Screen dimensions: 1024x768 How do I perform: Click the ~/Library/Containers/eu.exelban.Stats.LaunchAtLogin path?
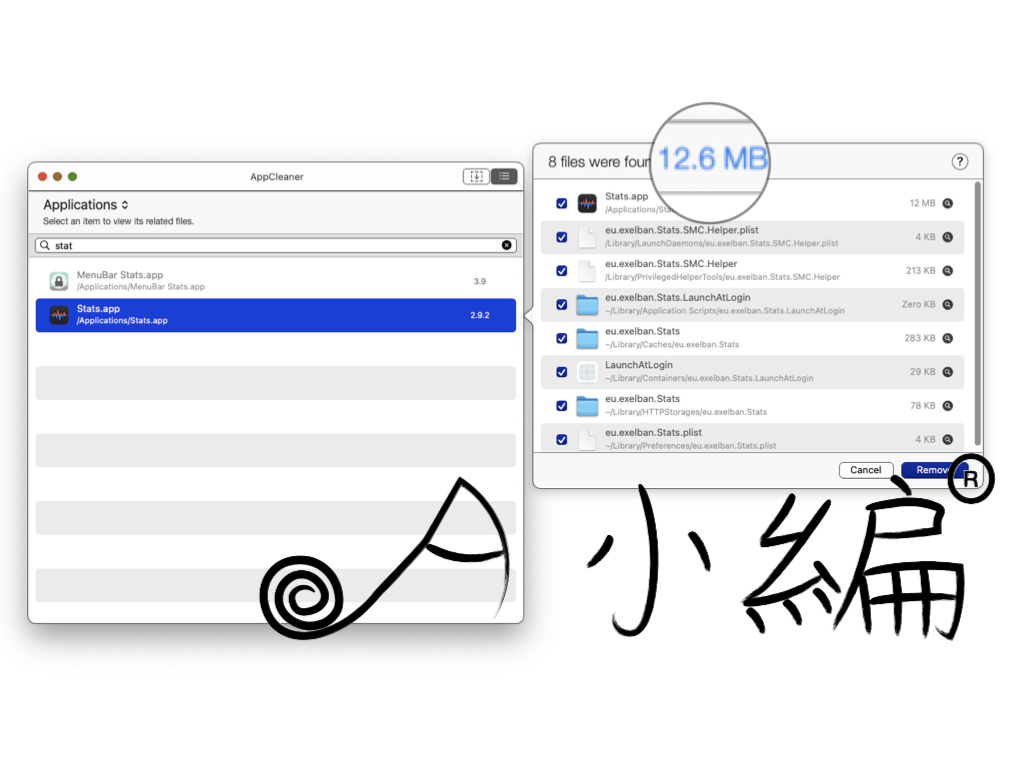click(709, 378)
